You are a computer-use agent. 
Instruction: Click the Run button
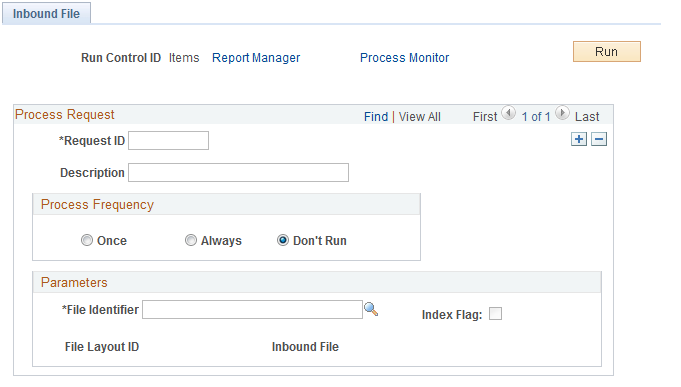pos(607,52)
